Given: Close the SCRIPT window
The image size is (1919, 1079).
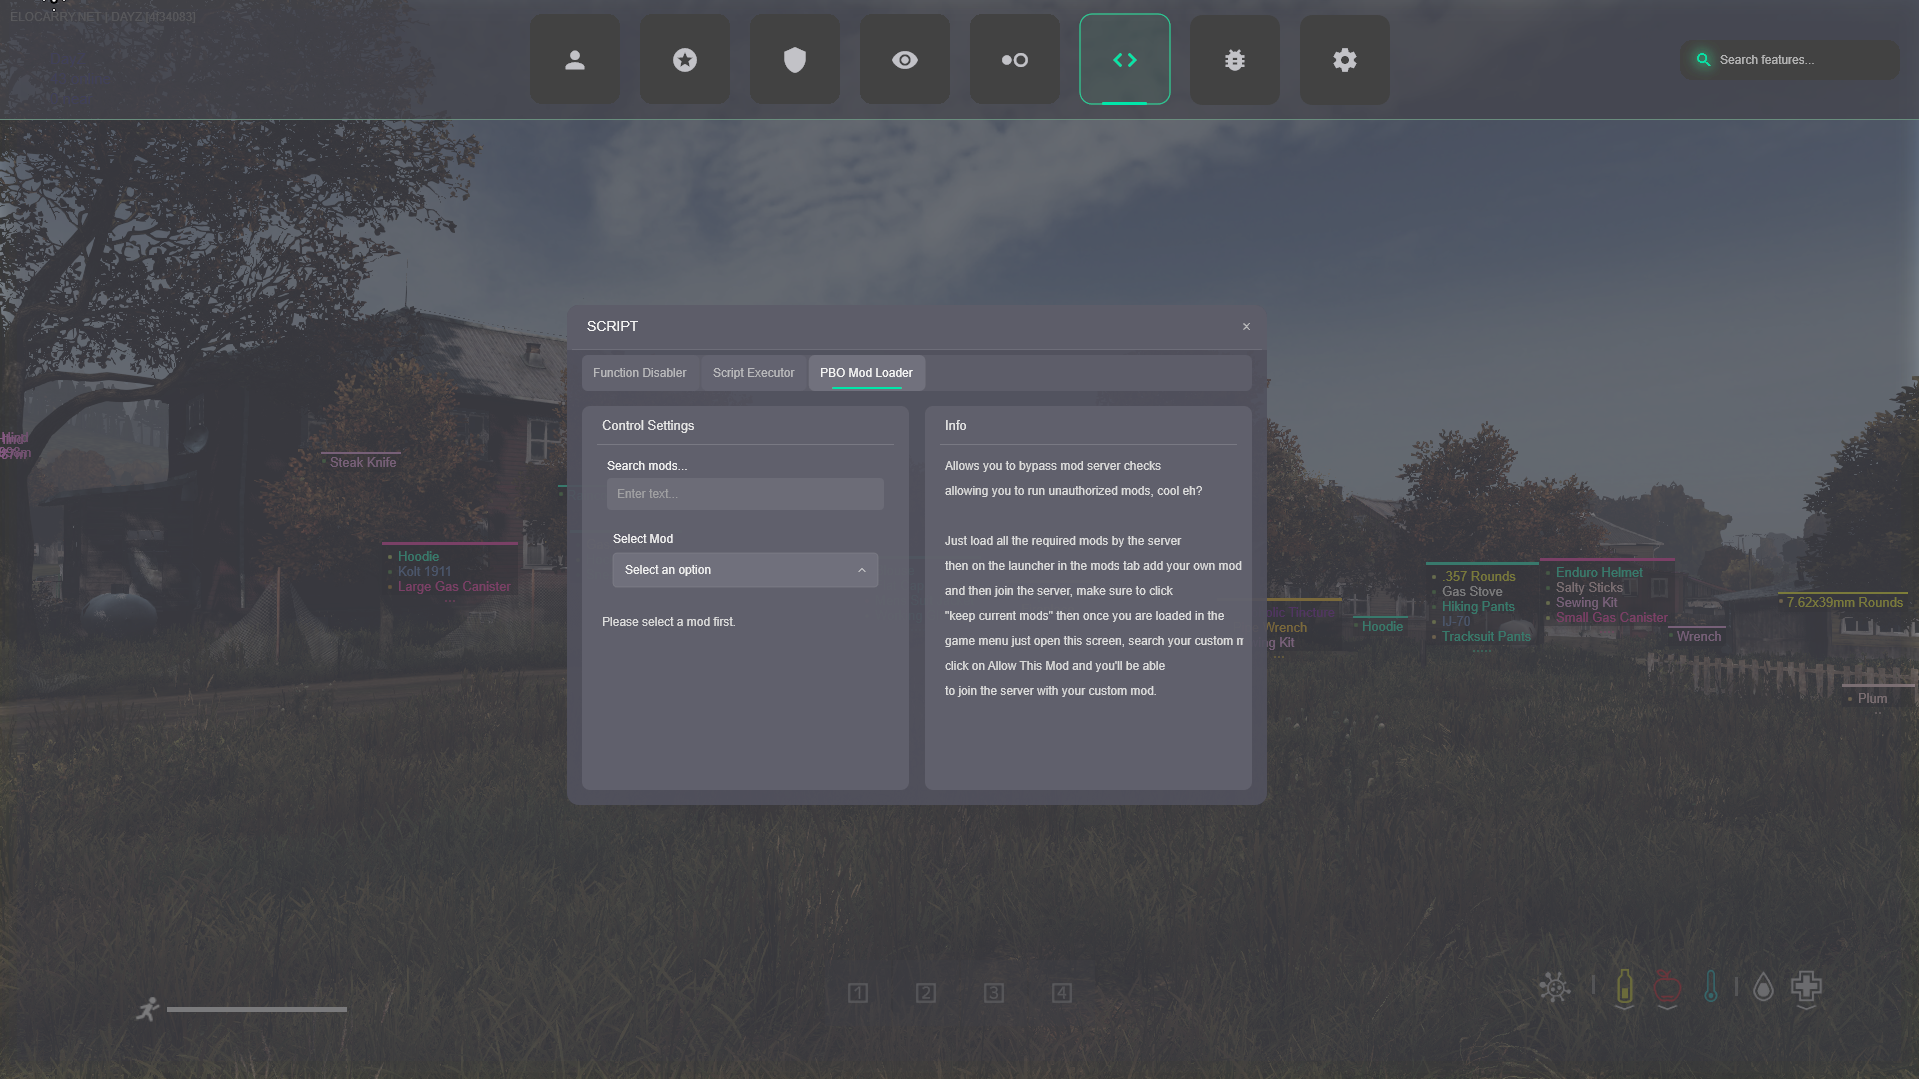Looking at the screenshot, I should [x=1246, y=327].
